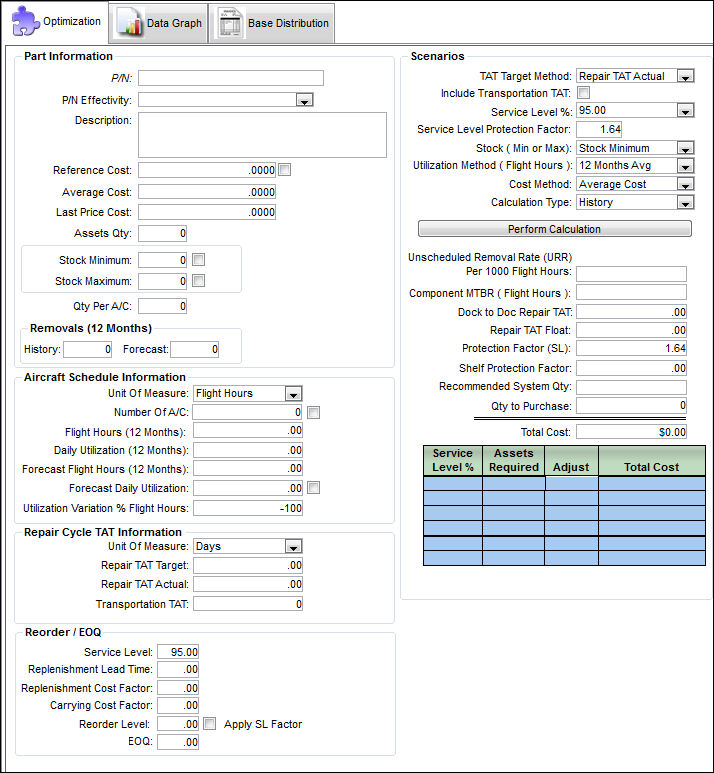Viewport: 714px width, 773px height.
Task: Switch to the Base Distribution tab
Action: 272,23
